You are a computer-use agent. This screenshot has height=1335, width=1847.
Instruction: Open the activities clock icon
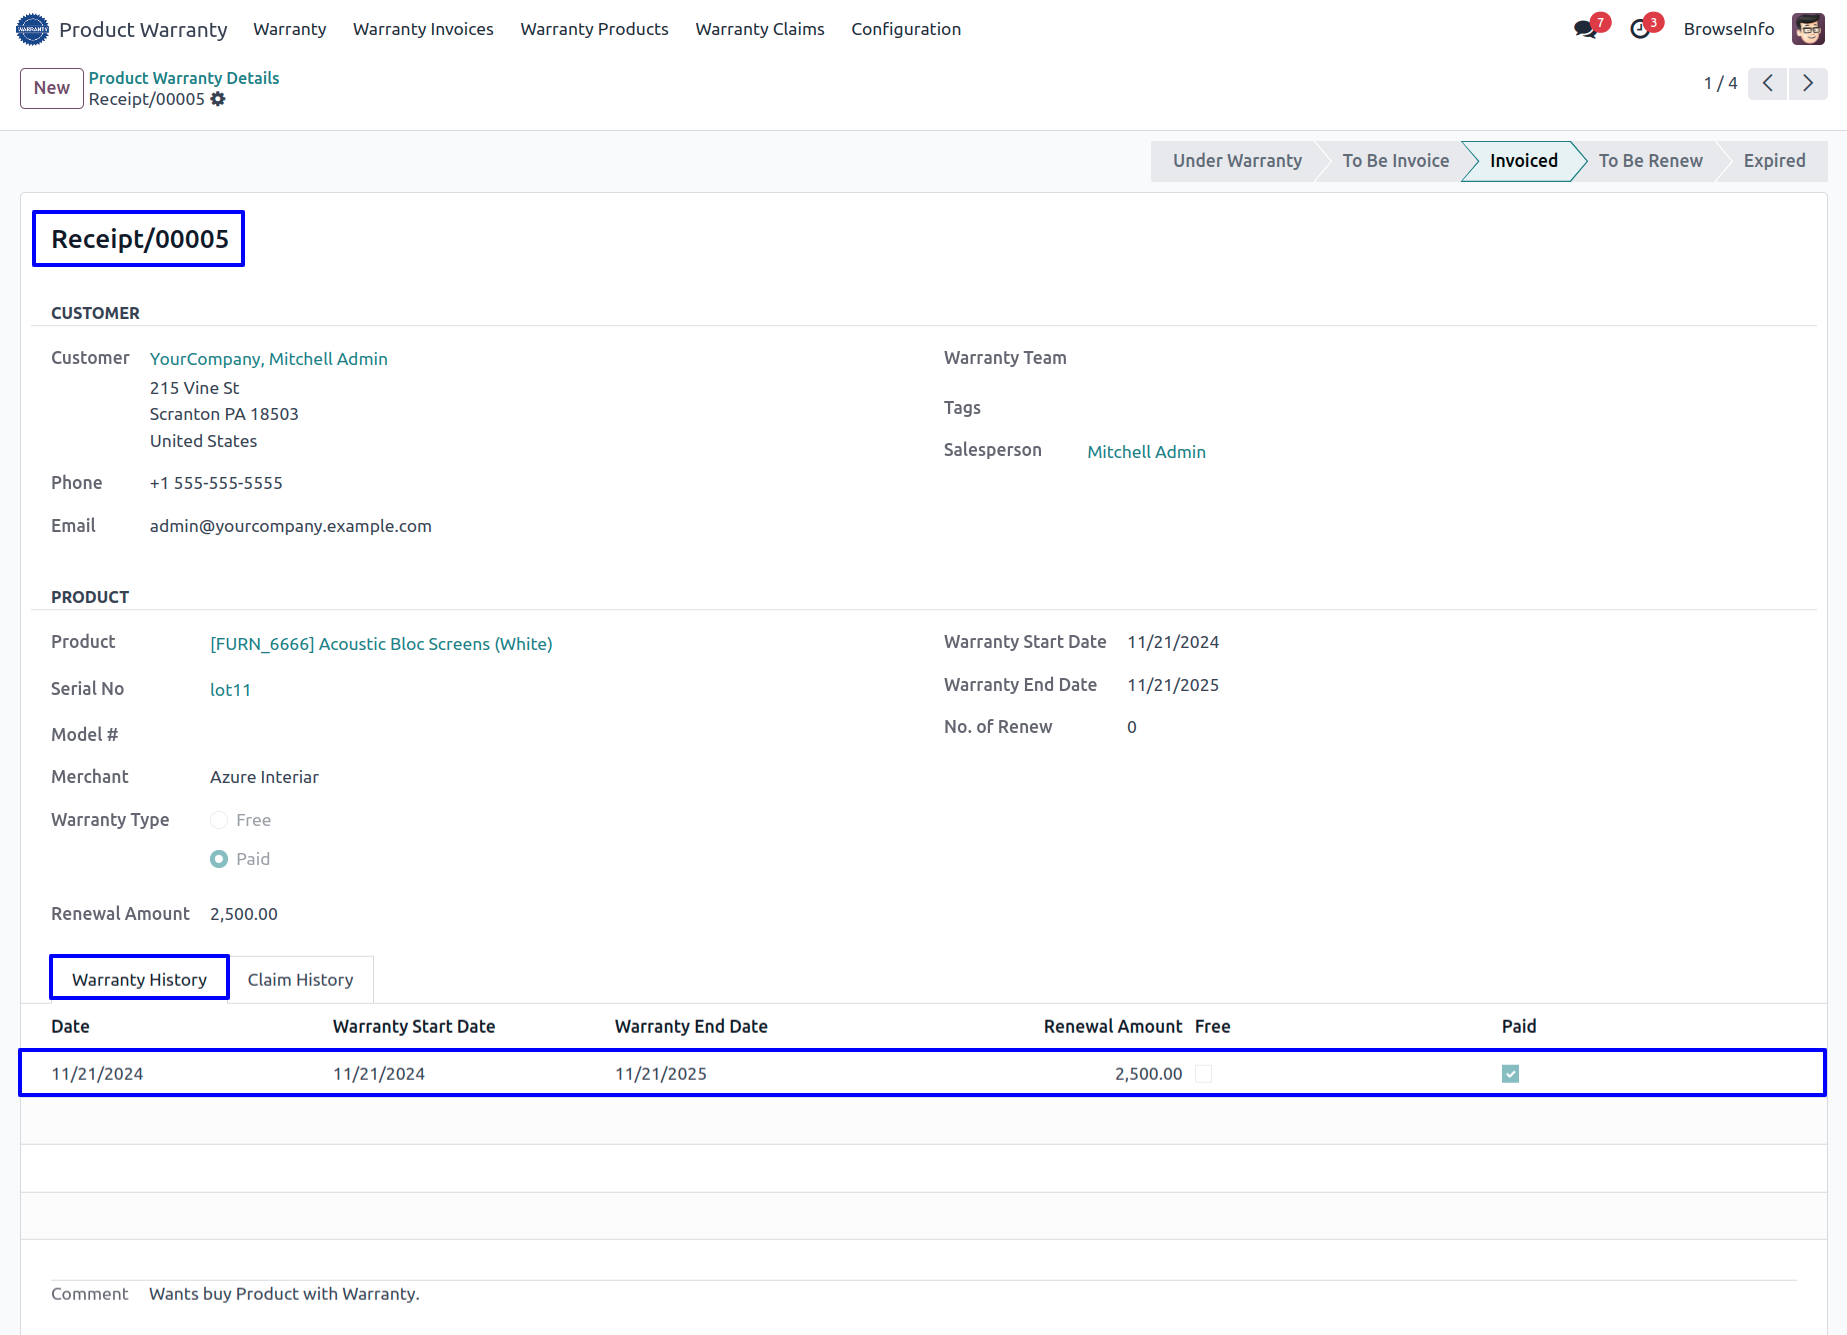point(1640,29)
